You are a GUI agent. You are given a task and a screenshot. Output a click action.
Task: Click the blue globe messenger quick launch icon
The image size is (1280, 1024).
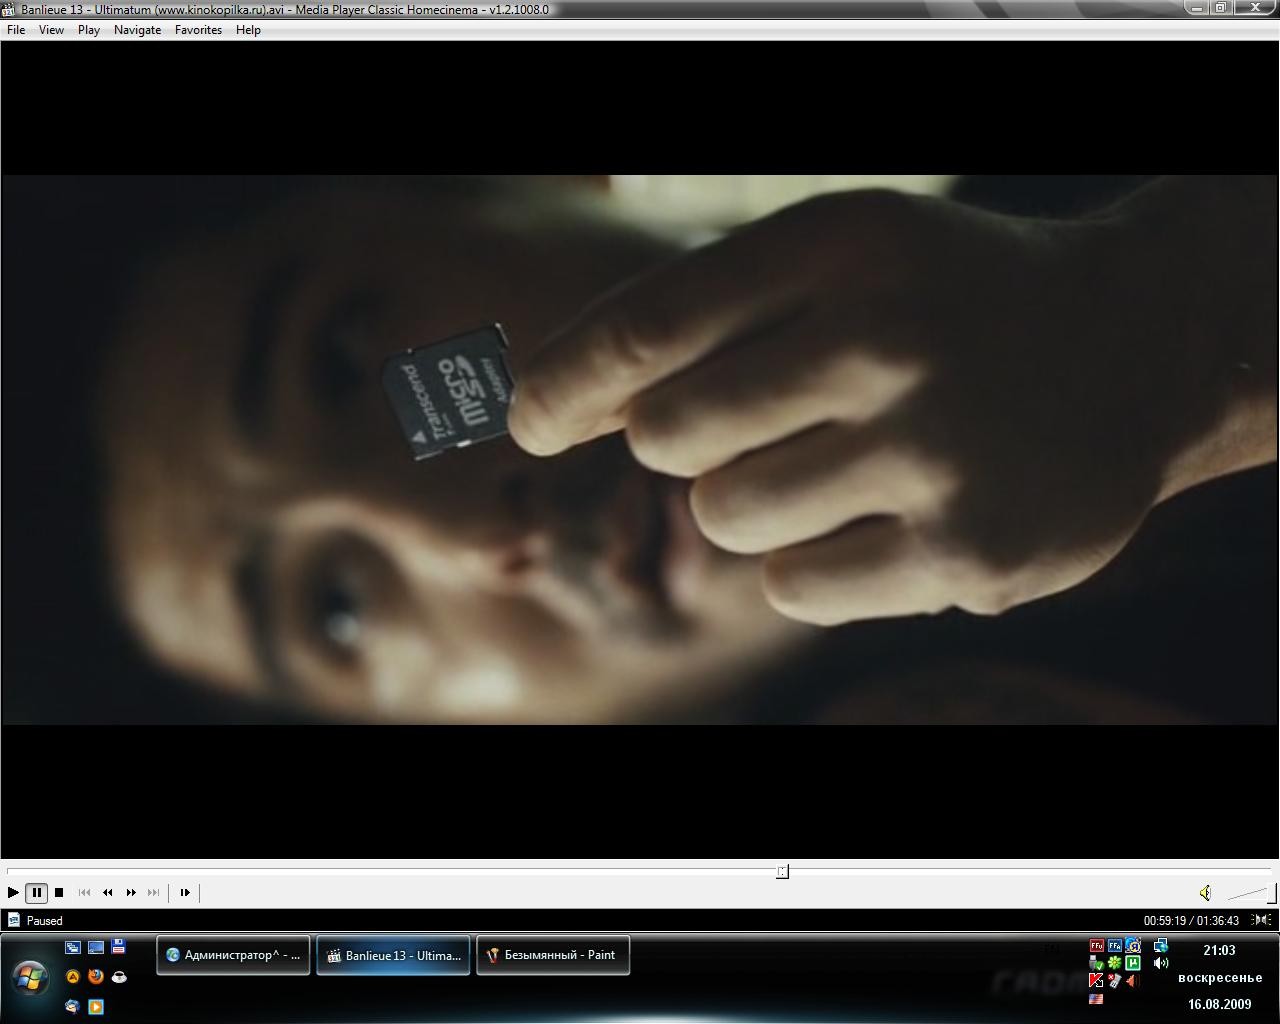[x=73, y=1007]
